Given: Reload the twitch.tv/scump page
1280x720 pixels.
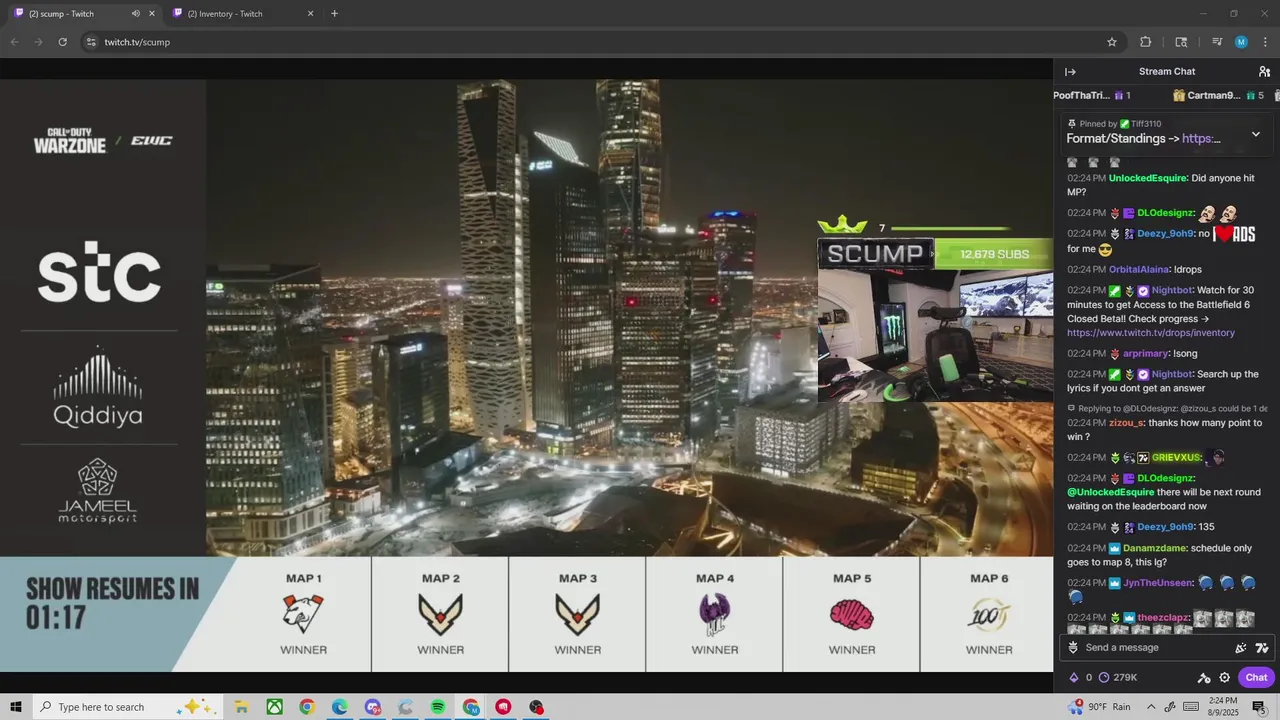Looking at the screenshot, I should 62,42.
